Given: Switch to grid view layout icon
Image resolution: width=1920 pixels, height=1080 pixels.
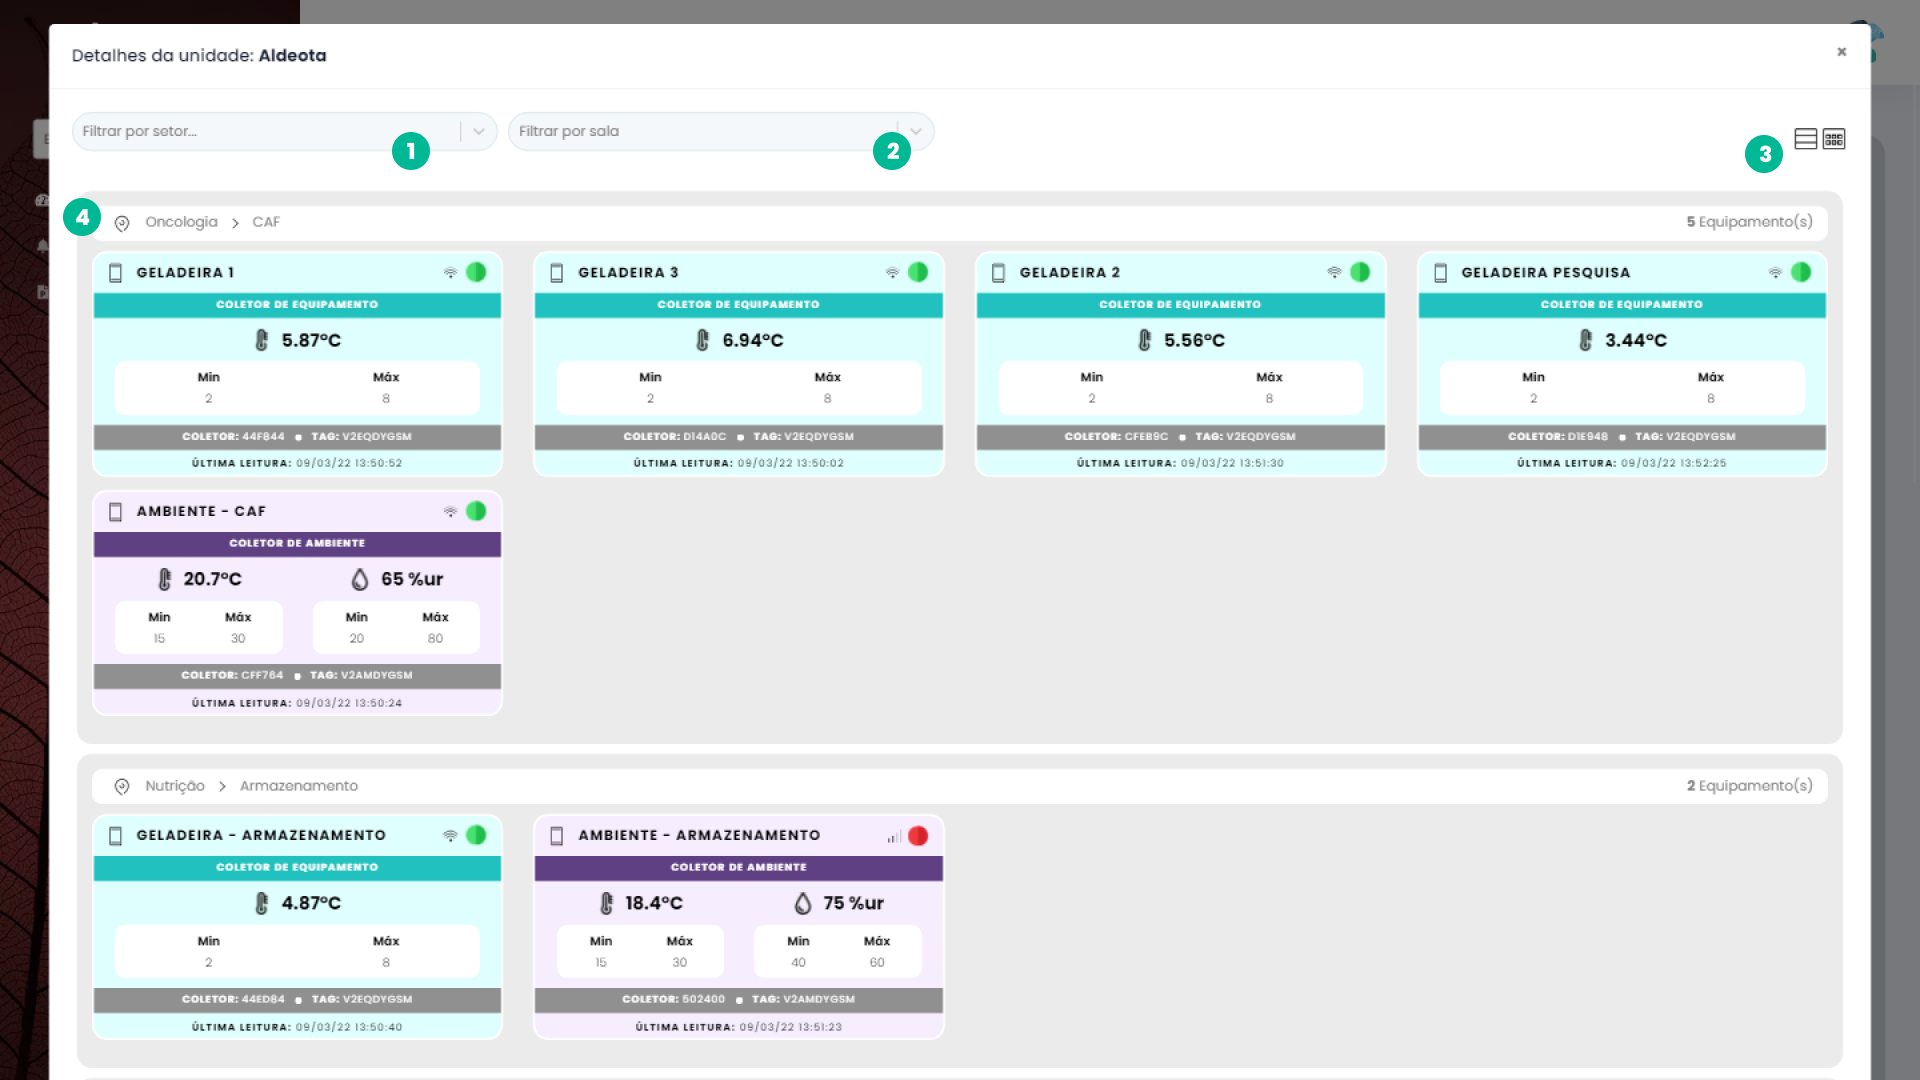Looking at the screenshot, I should click(1834, 139).
